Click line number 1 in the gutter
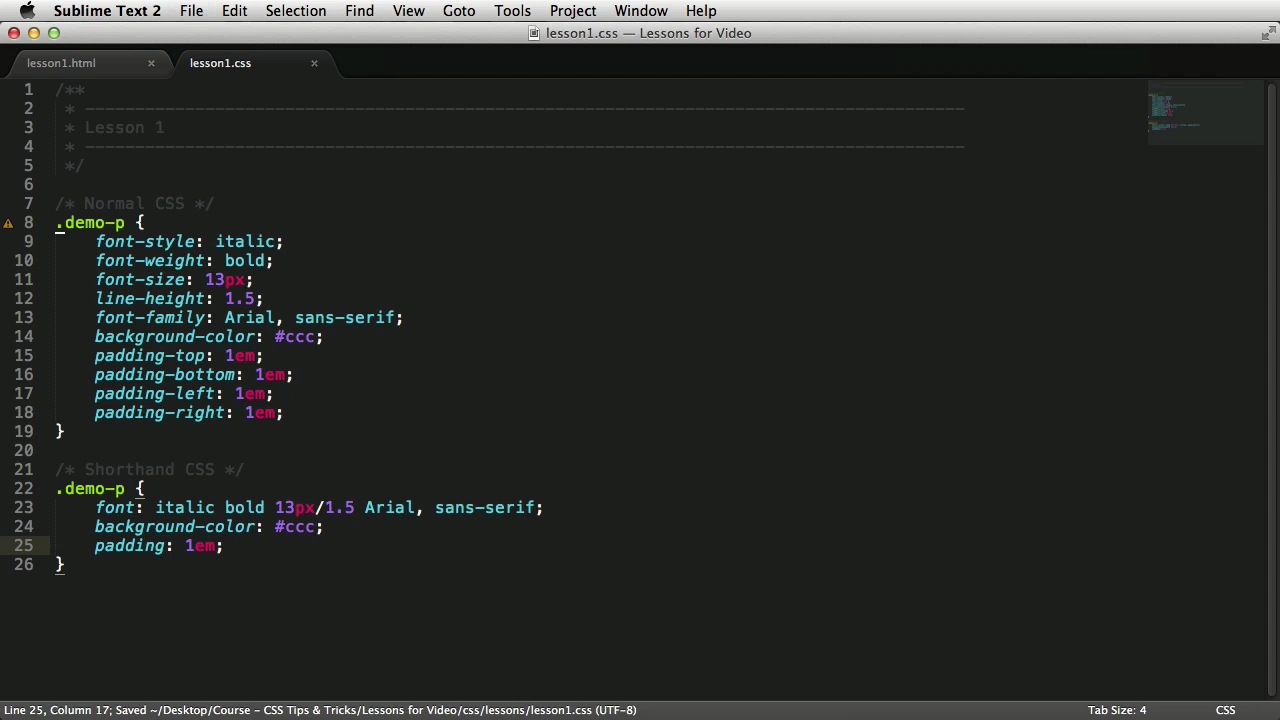 [x=28, y=90]
